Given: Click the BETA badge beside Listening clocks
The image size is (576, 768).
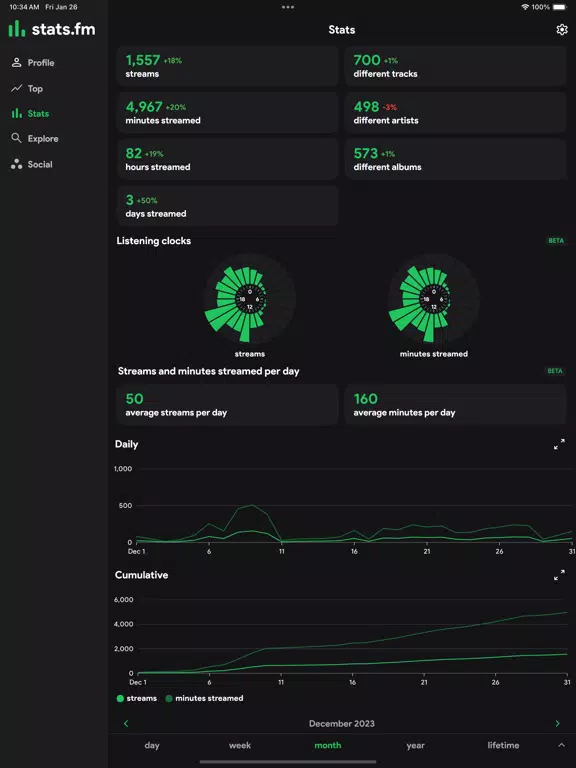Looking at the screenshot, I should [556, 240].
